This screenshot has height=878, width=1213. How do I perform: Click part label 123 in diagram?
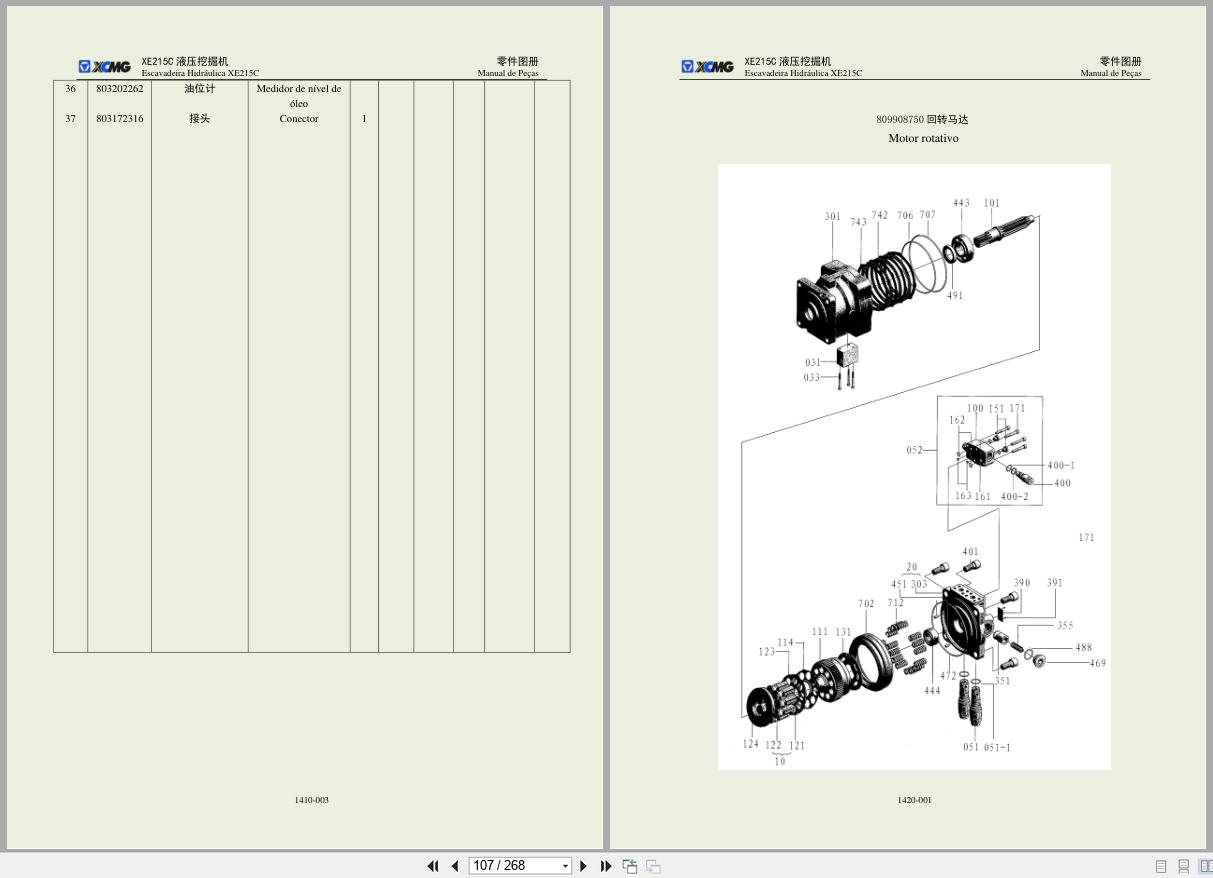point(767,652)
